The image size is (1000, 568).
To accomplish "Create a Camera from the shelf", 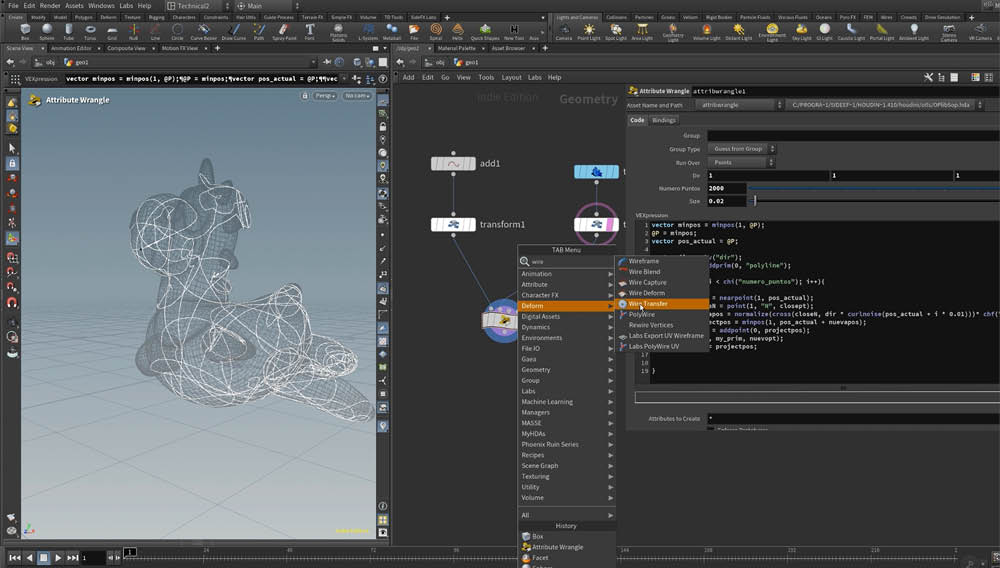I will 564,31.
